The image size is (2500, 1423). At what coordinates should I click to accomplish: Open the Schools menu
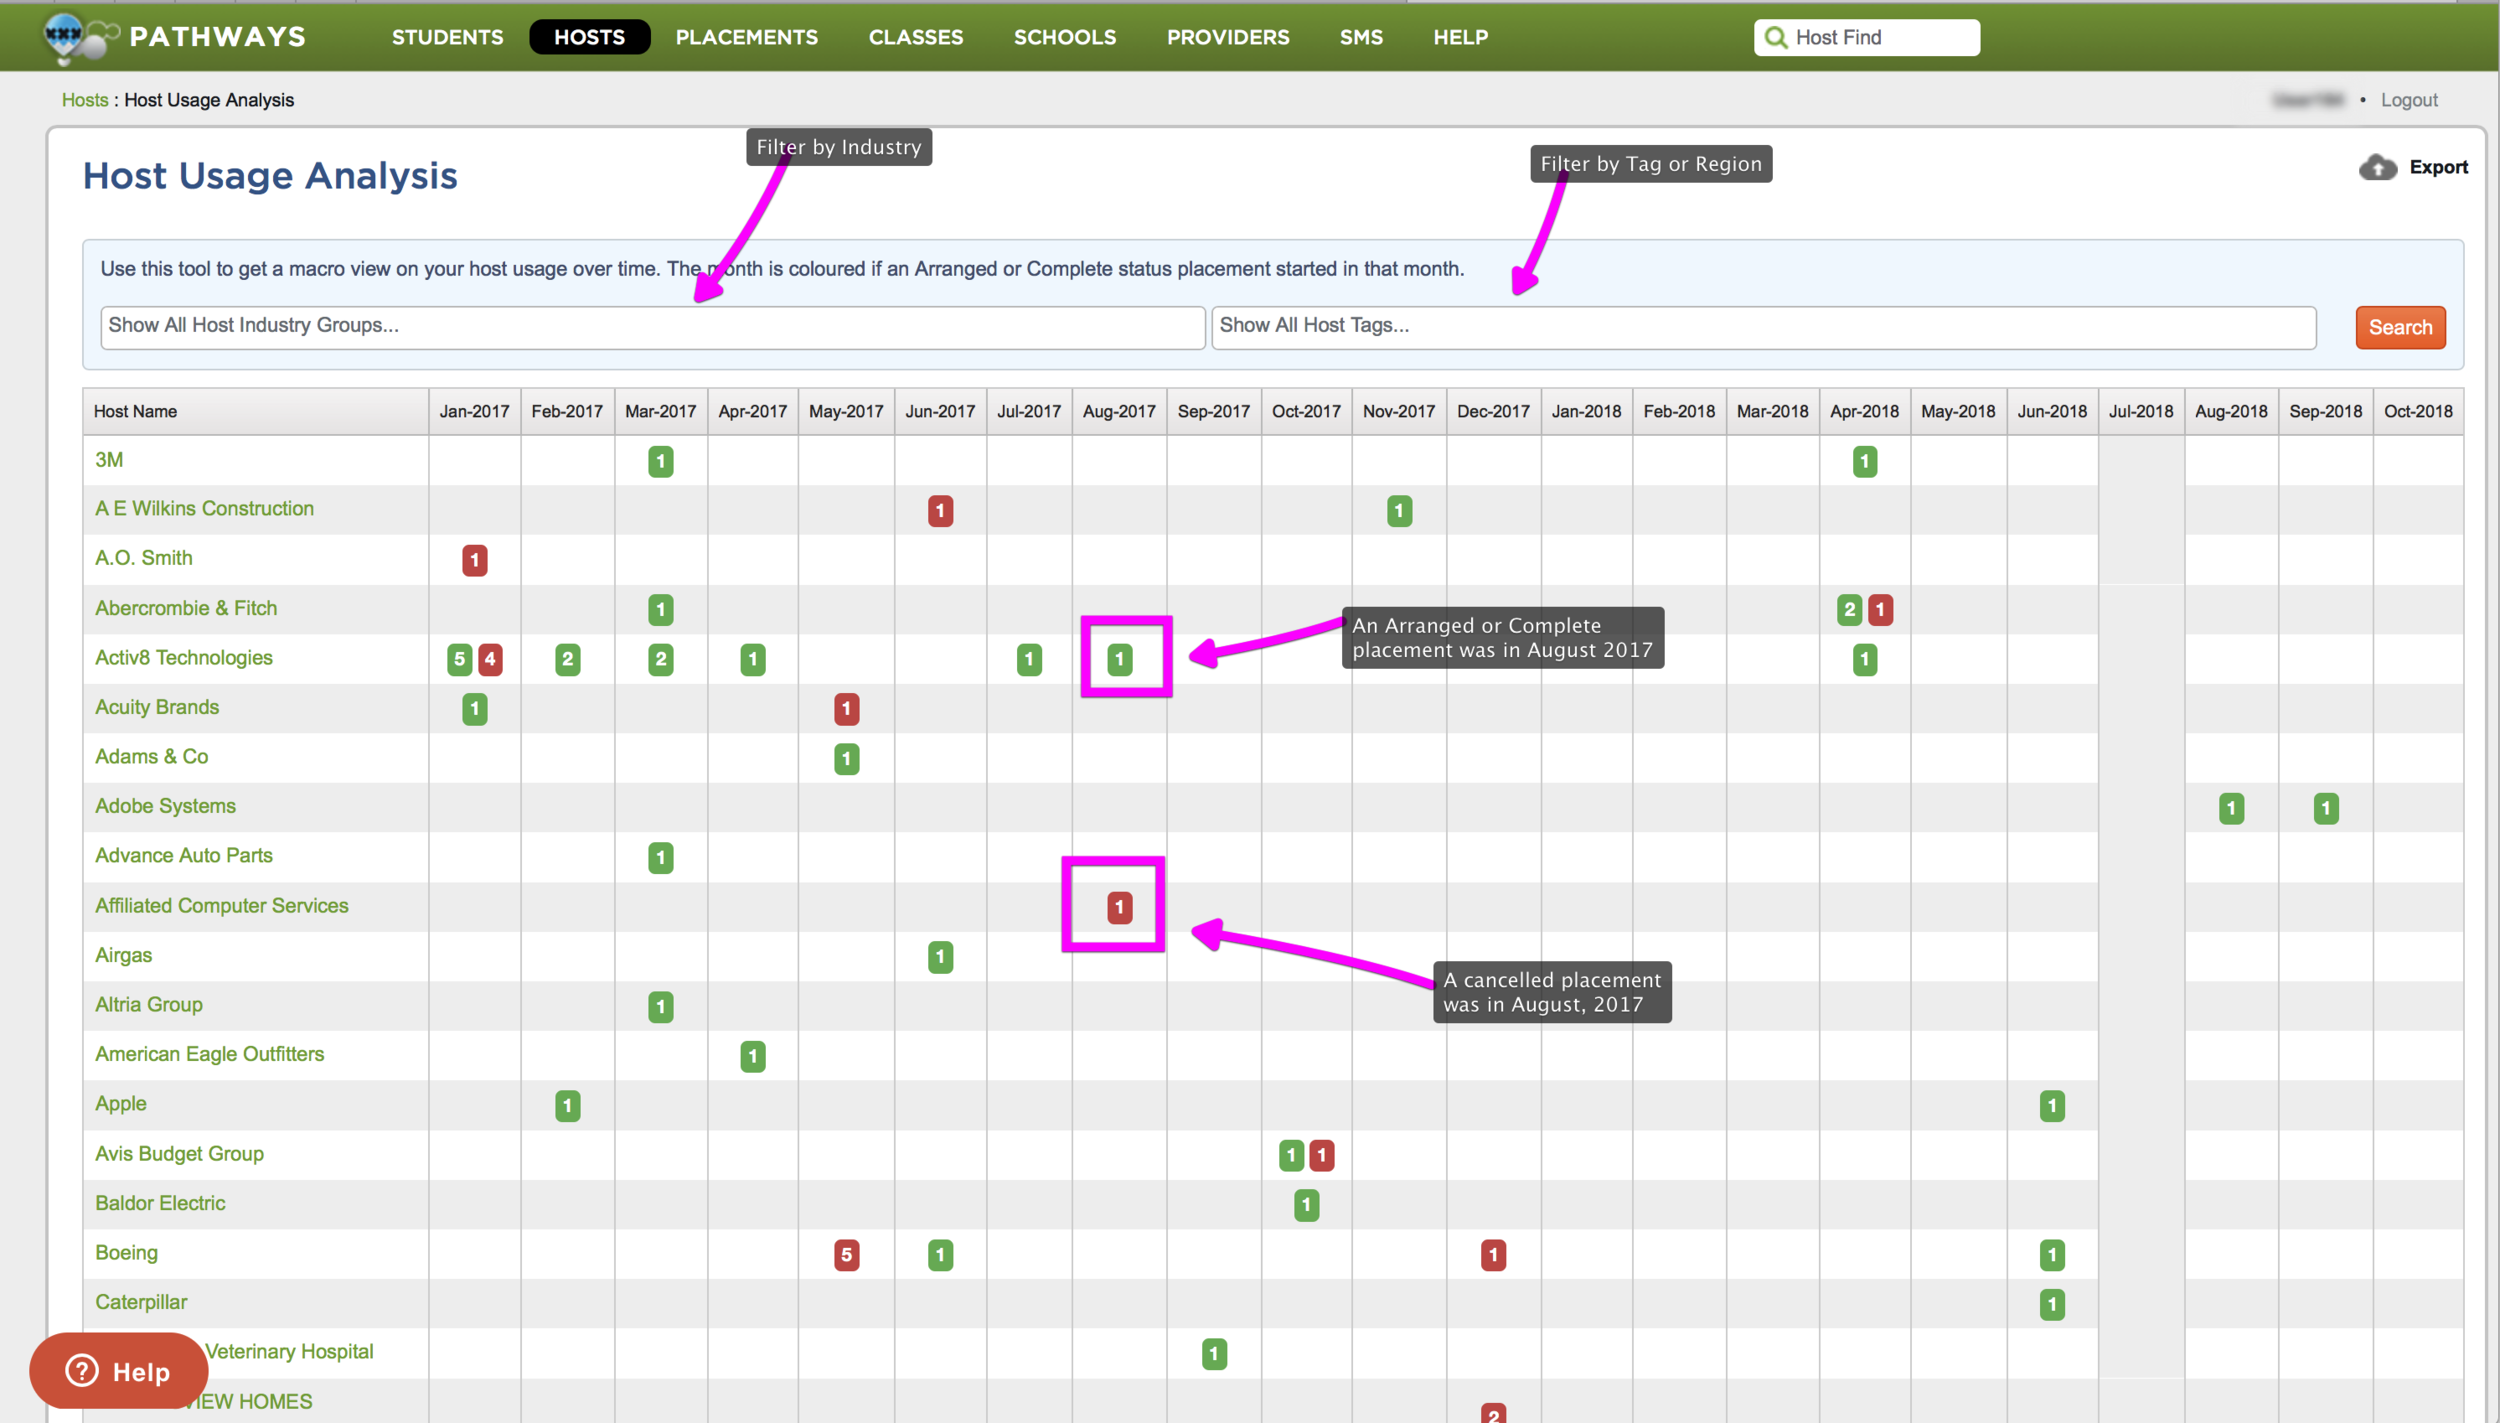point(1064,37)
